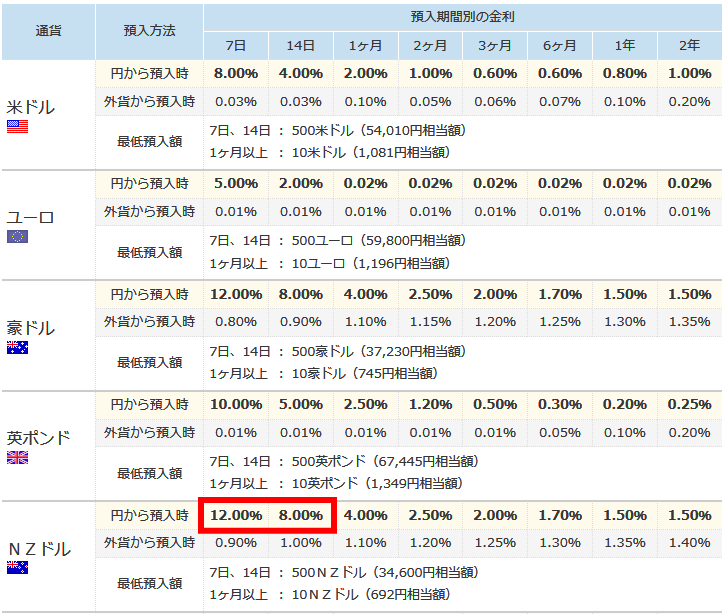The width and height of the screenshot is (723, 614).
Task: Click the US flag icon under 米ドル
Action: tap(18, 126)
